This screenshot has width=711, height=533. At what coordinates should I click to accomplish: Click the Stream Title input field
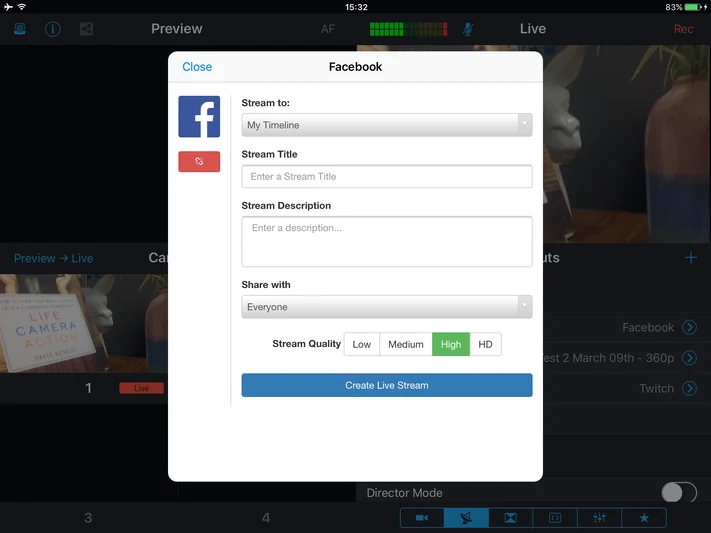click(x=387, y=176)
